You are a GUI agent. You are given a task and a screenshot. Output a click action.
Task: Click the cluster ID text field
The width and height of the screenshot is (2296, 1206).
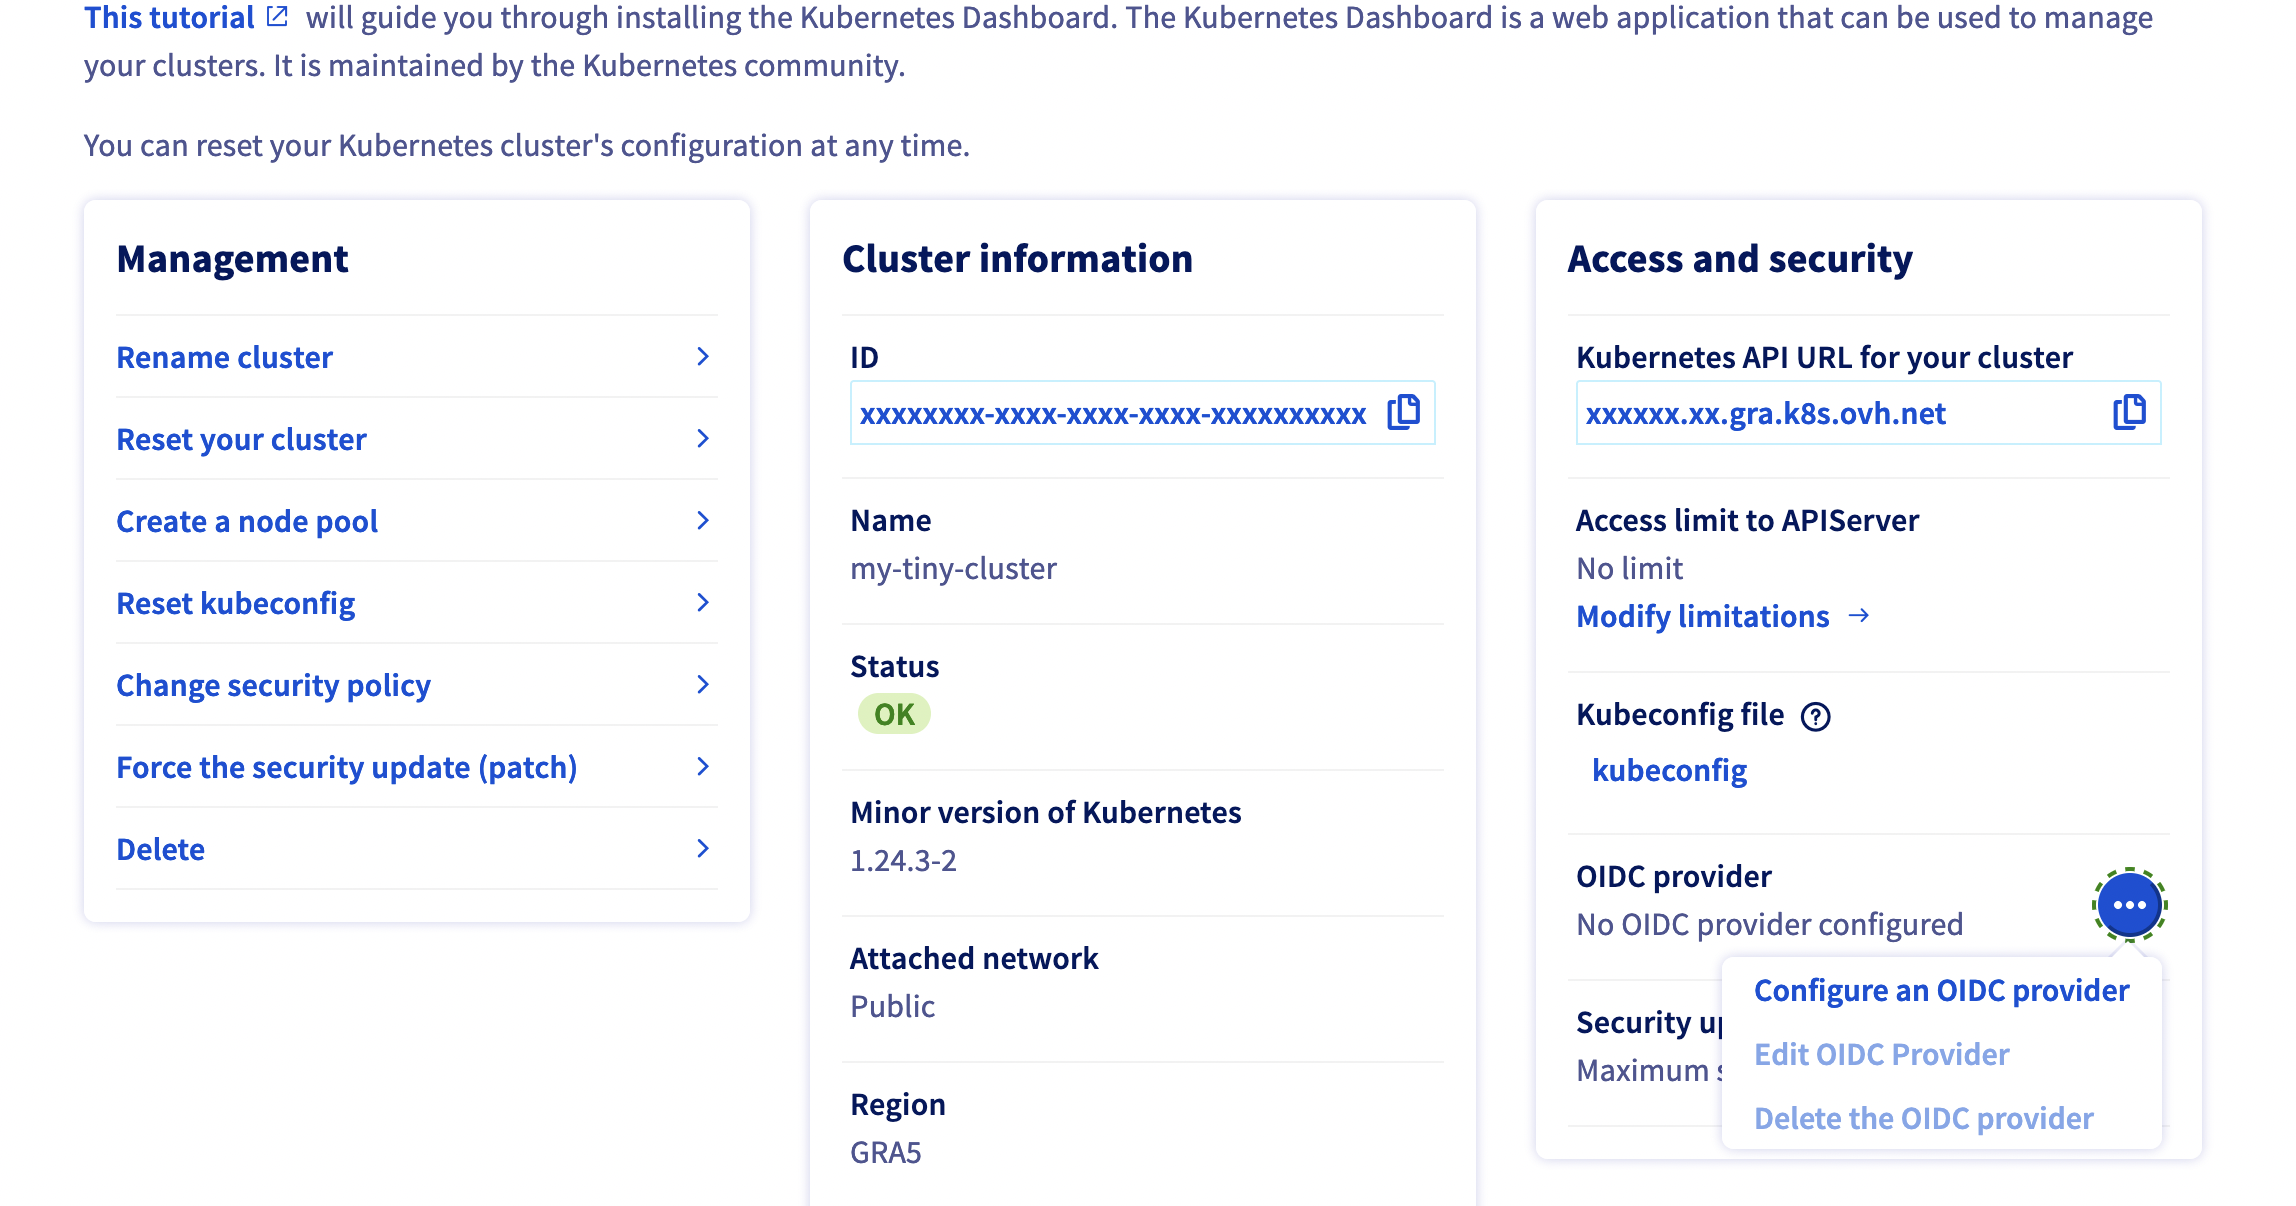pos(1112,414)
